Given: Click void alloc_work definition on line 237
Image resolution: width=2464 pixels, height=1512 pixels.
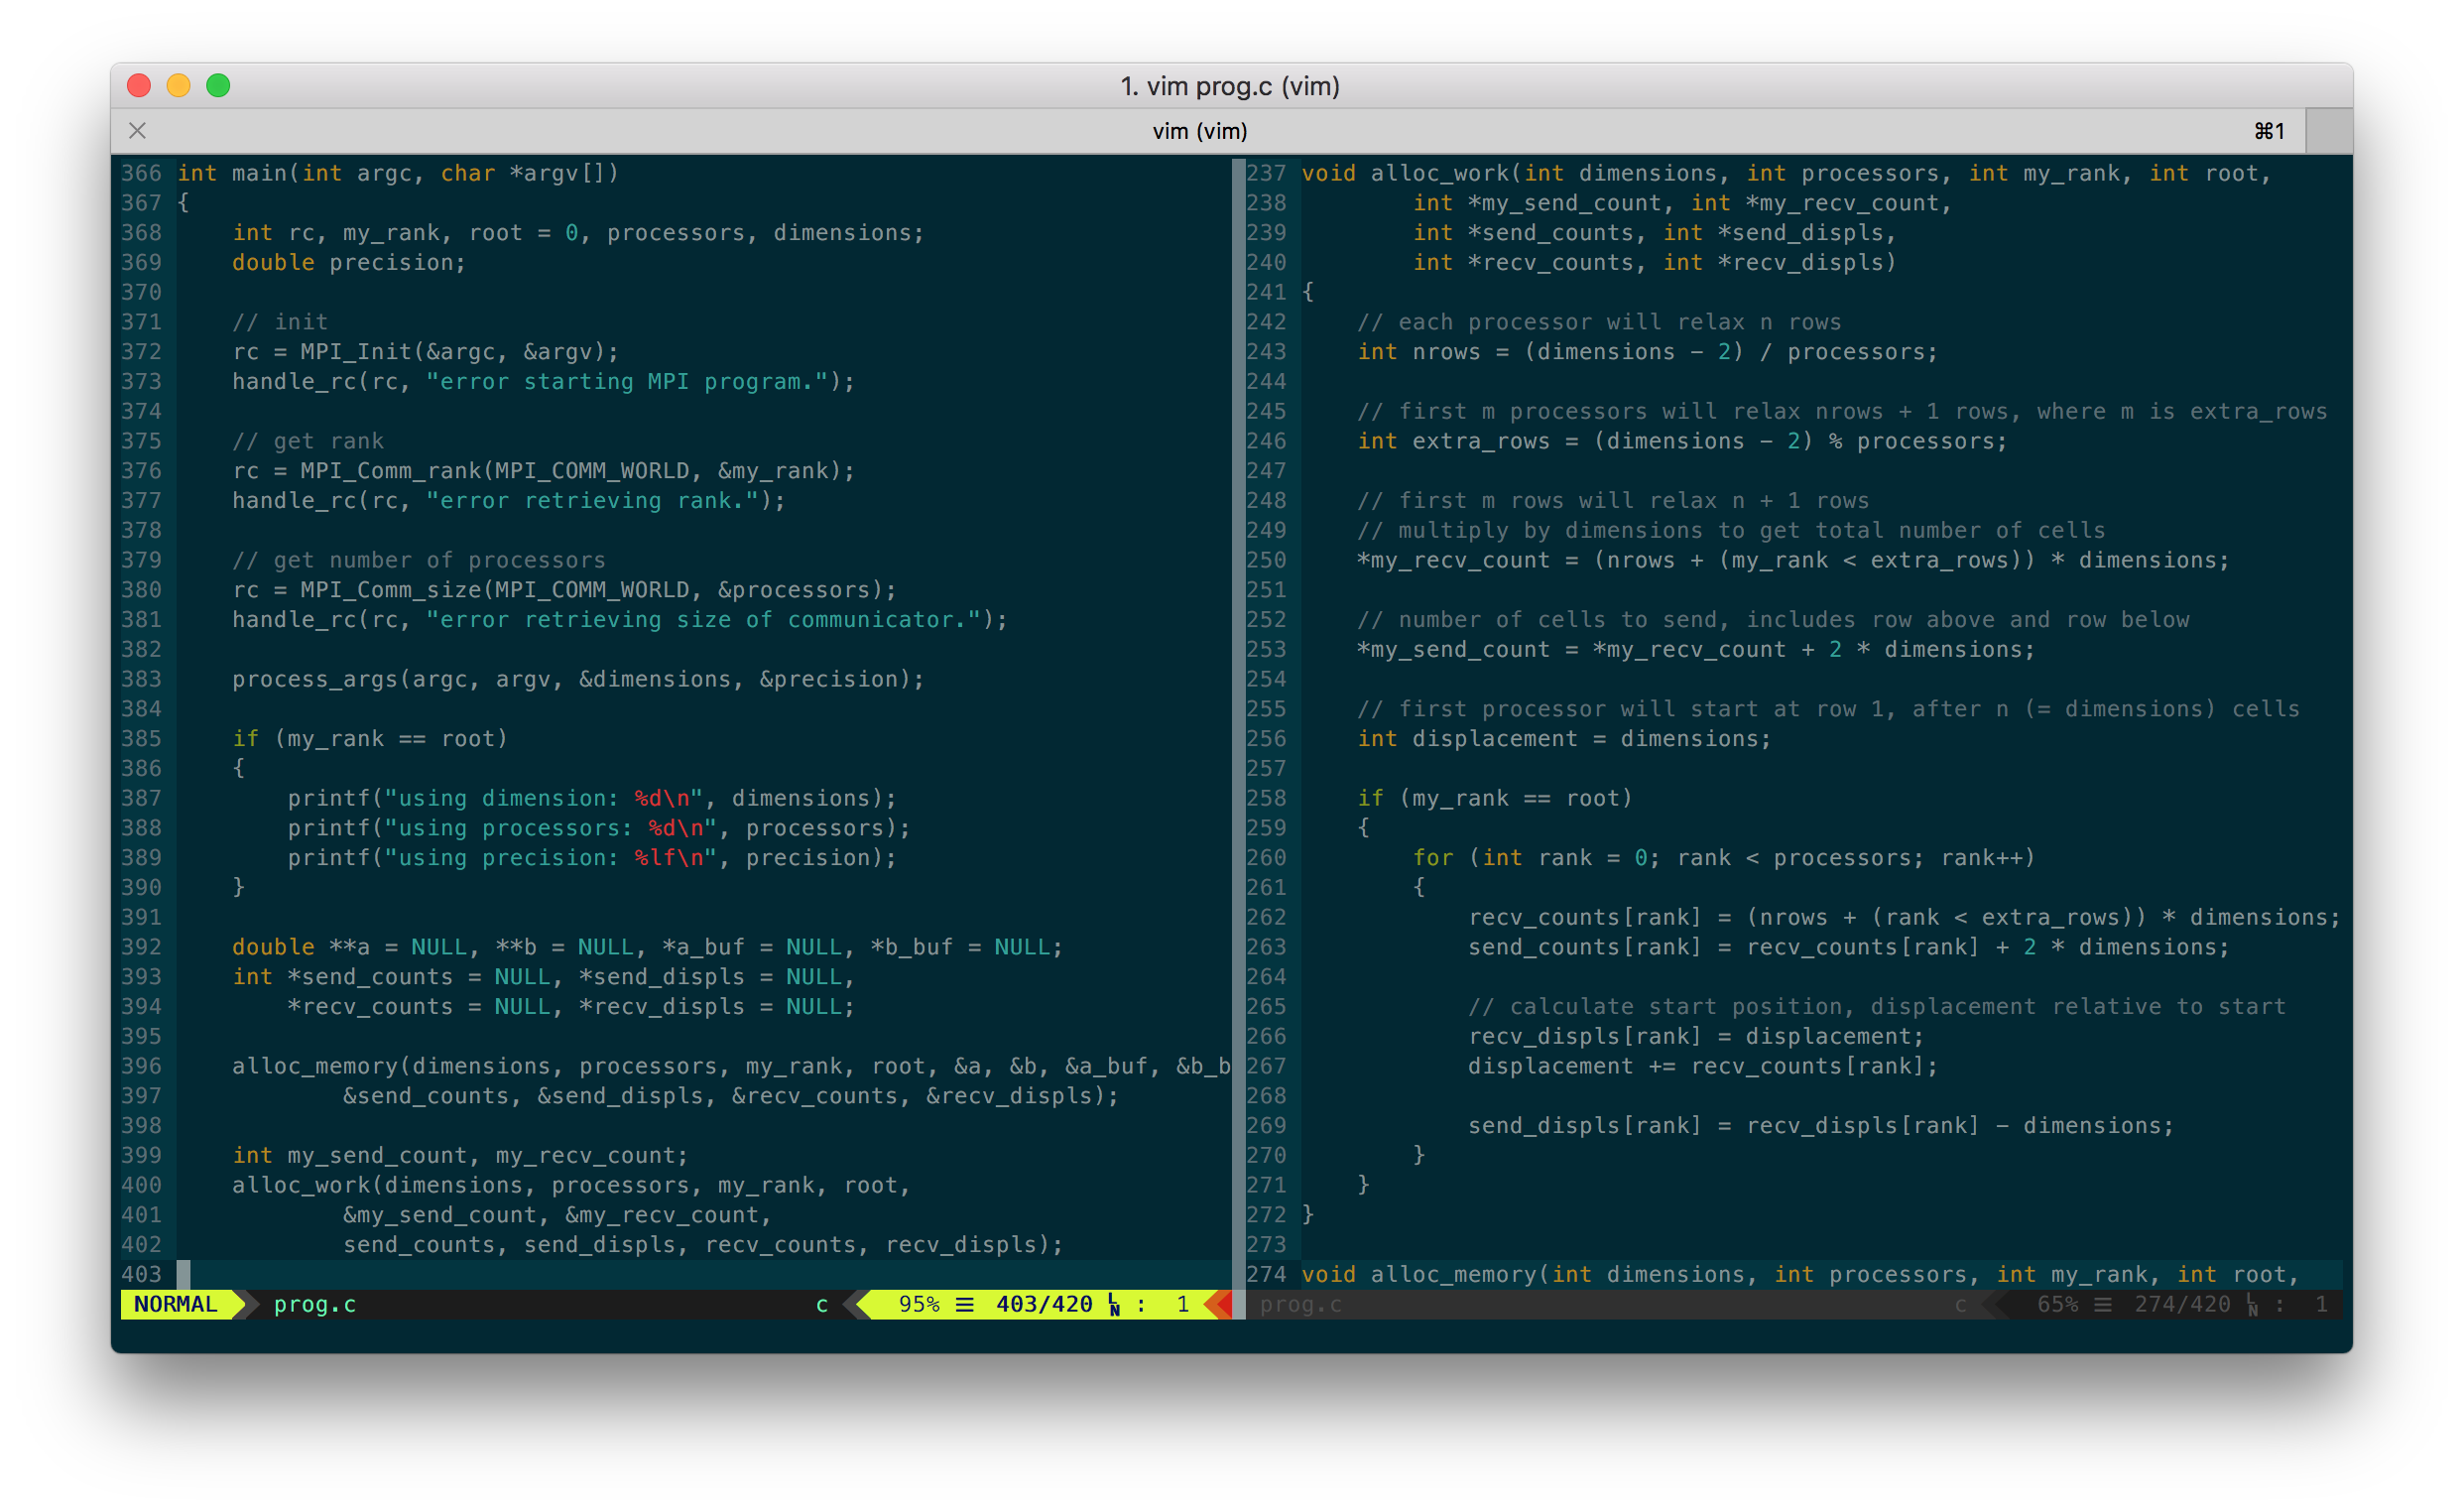Looking at the screenshot, I should pyautogui.click(x=1786, y=173).
